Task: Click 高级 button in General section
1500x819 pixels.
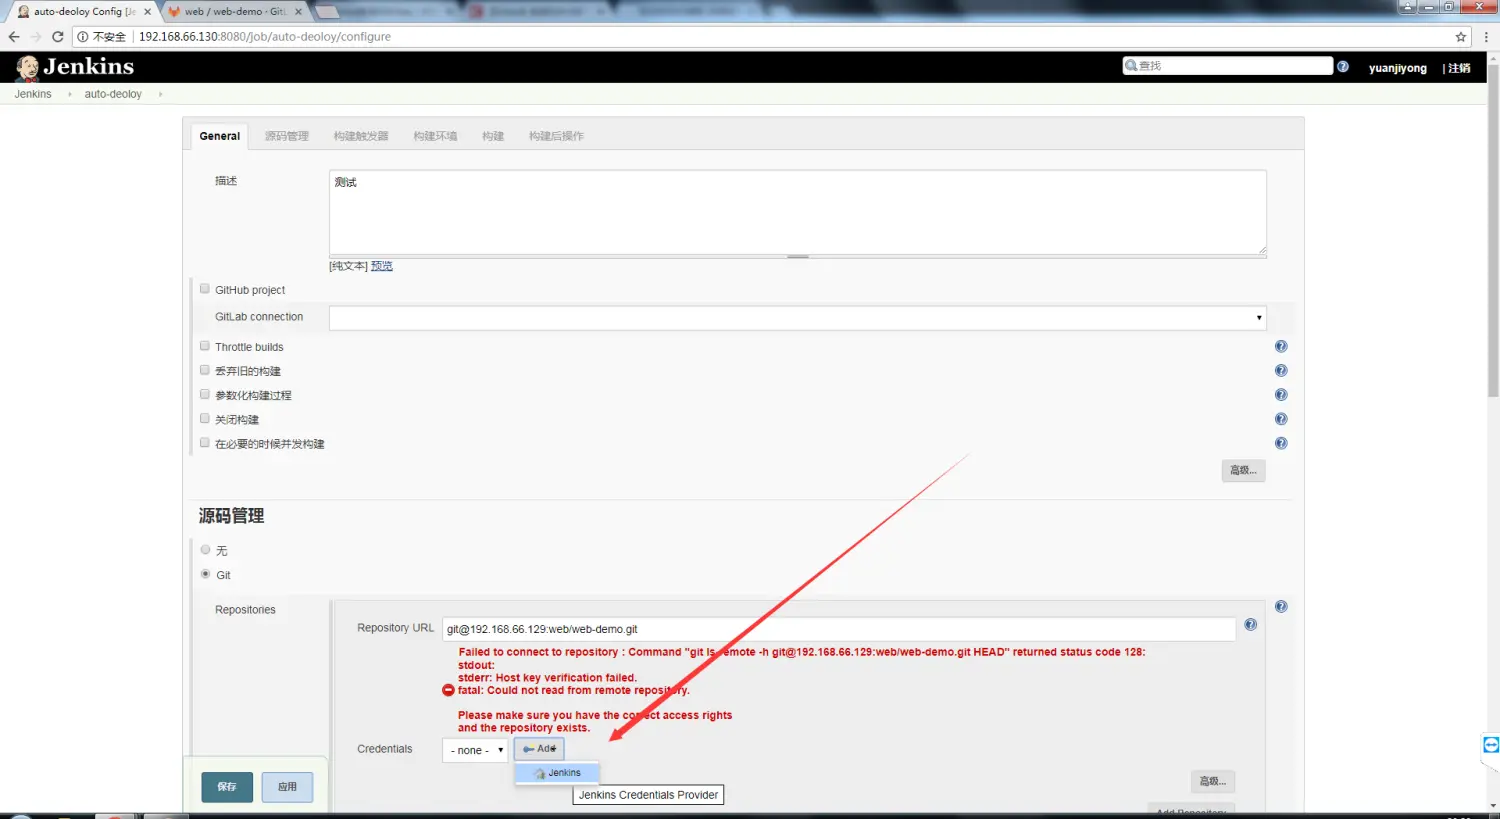Action: pyautogui.click(x=1243, y=470)
